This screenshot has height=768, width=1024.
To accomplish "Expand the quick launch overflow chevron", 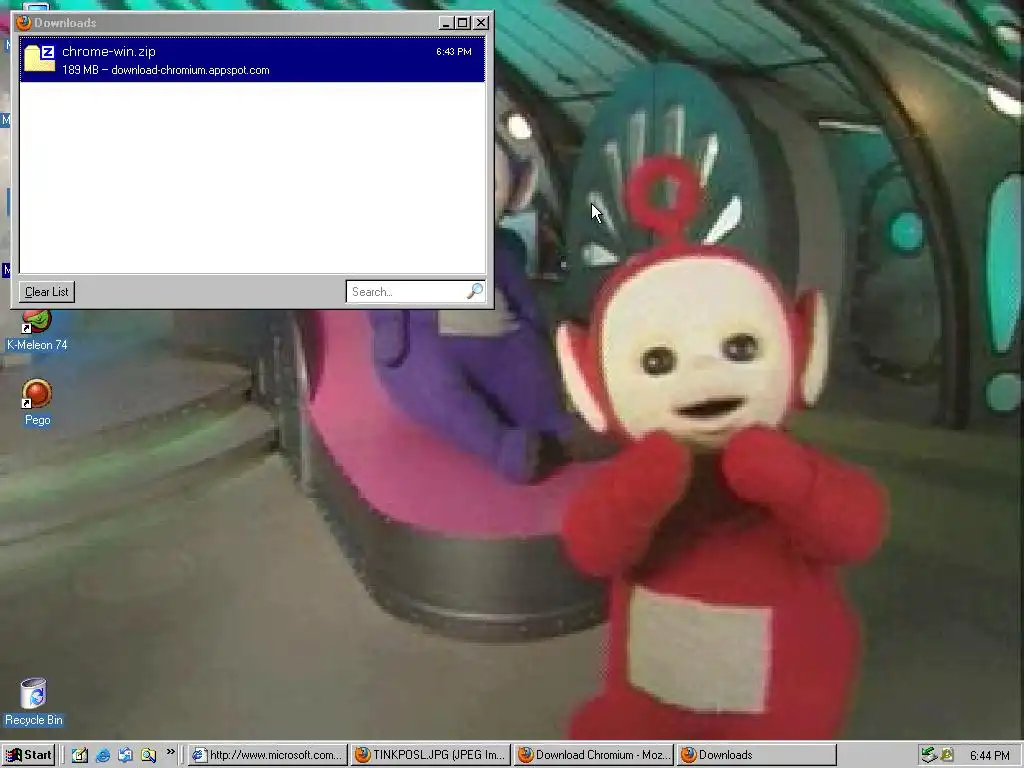I will click(170, 752).
